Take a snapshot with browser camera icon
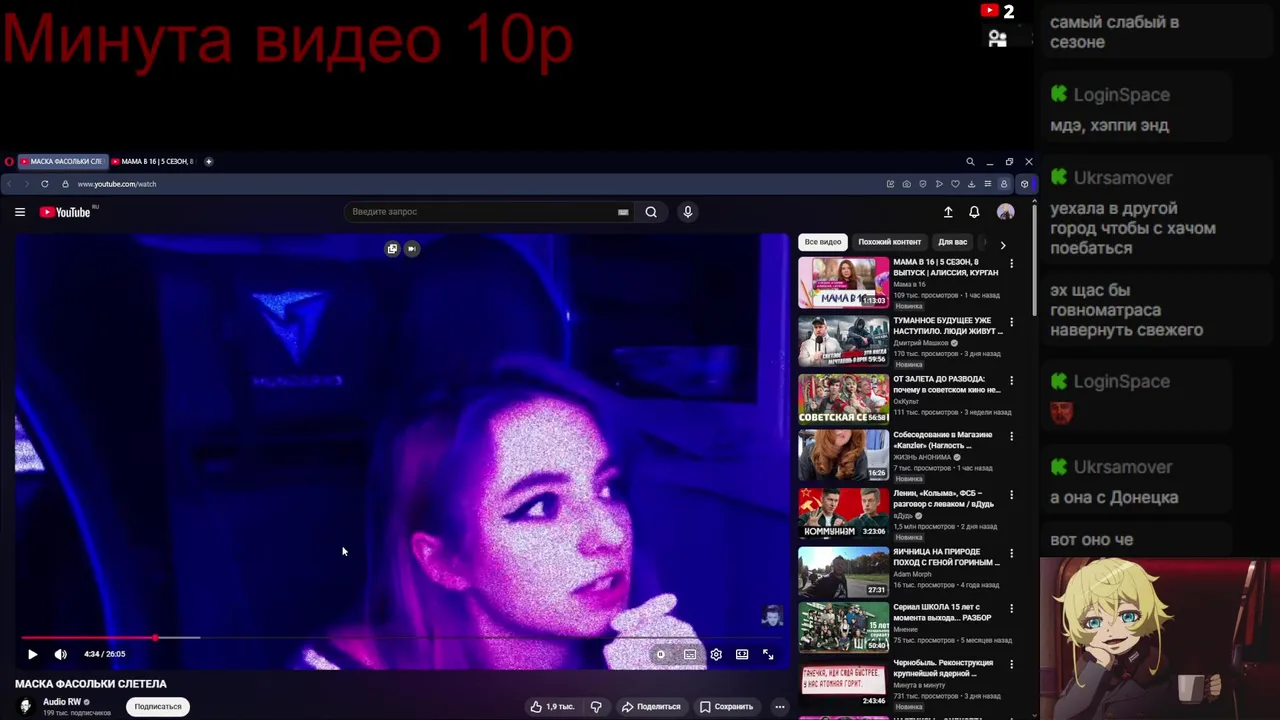 pos(906,184)
